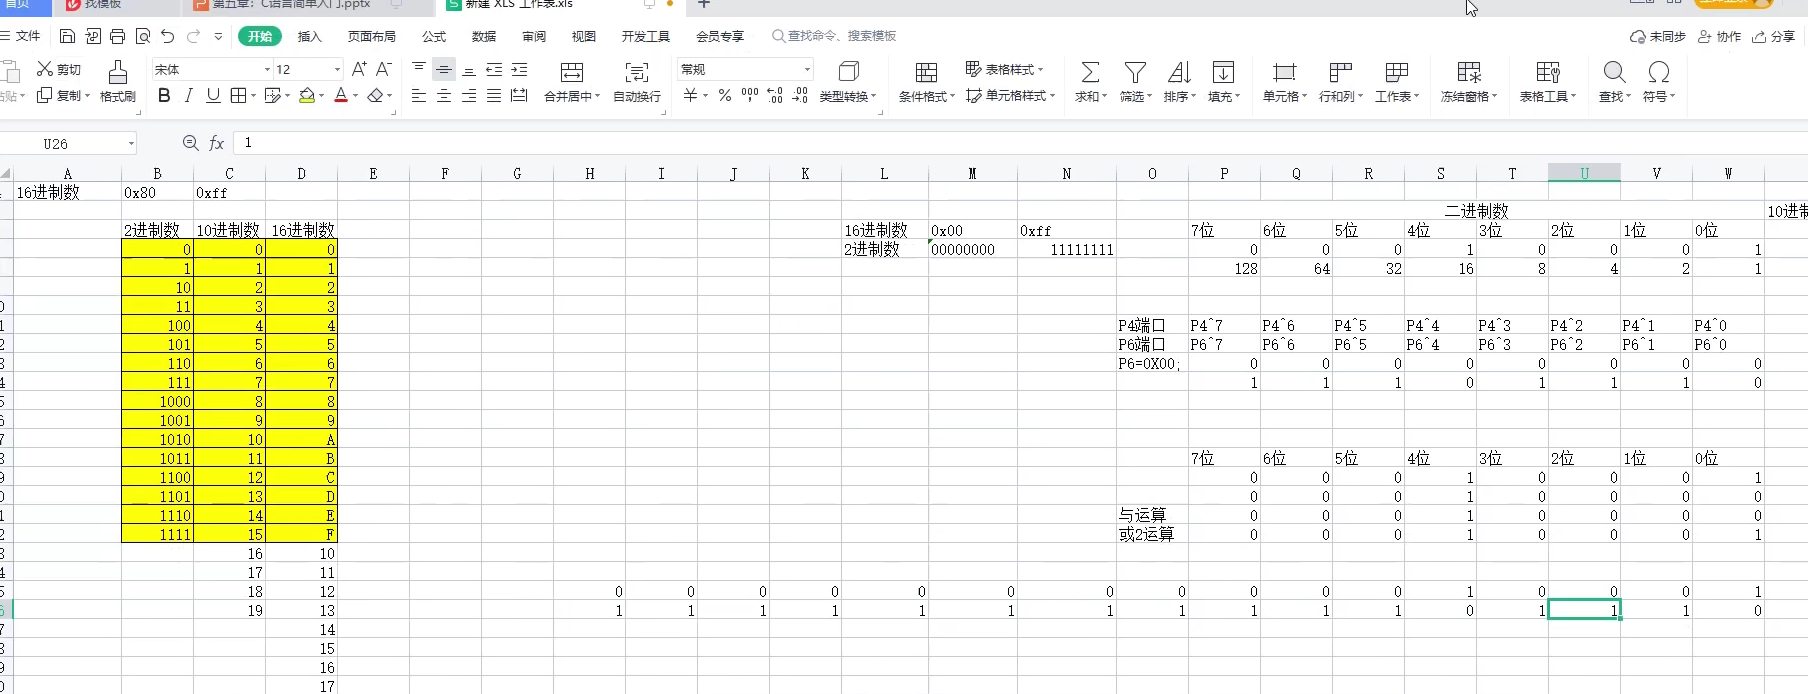Click the Percent style icon
Screen dimensions: 1808x694
[725, 96]
